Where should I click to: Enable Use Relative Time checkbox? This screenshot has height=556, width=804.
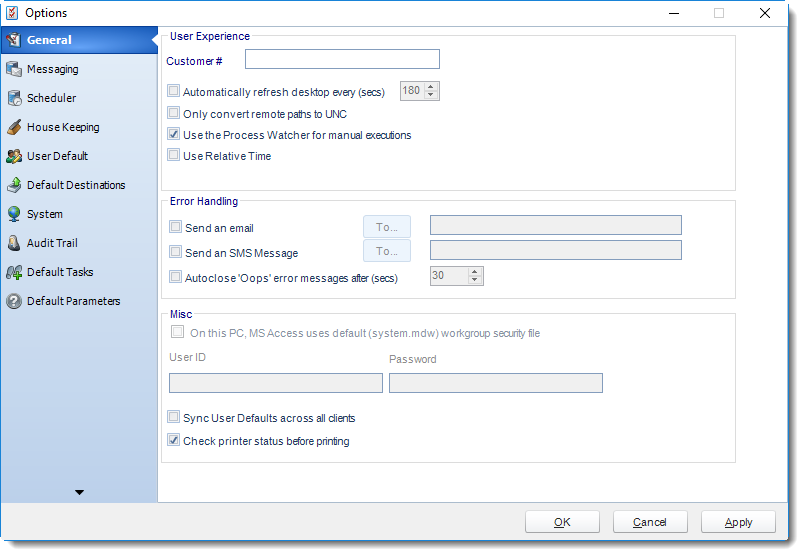click(173, 154)
